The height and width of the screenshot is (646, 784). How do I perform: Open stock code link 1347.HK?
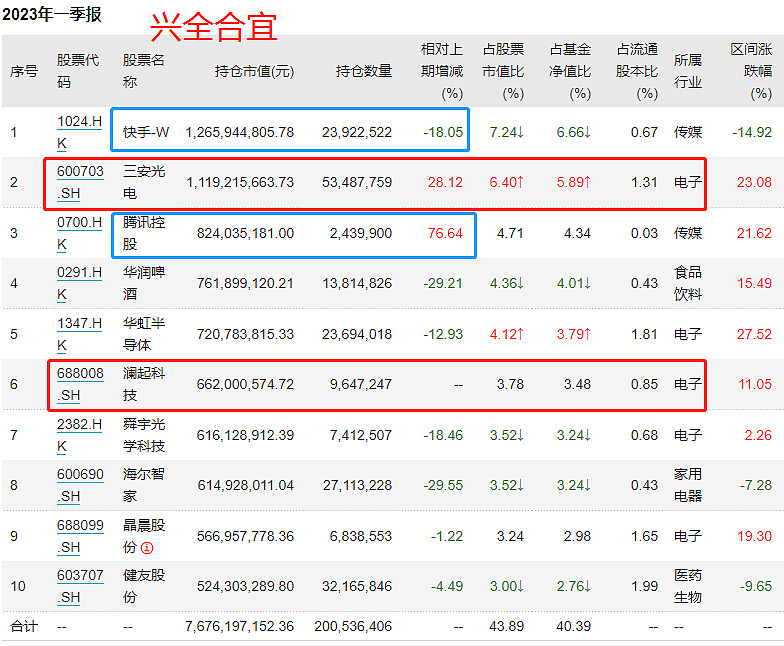[80, 334]
